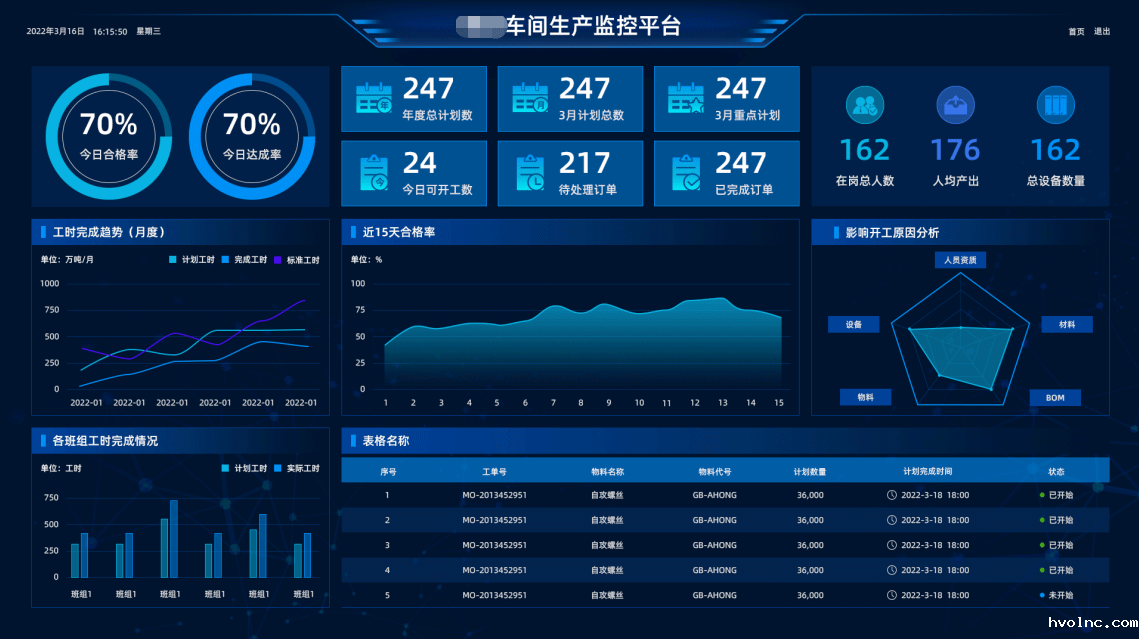Toggle the 标准工时 legend entry
Image resolution: width=1139 pixels, height=639 pixels.
click(296, 259)
